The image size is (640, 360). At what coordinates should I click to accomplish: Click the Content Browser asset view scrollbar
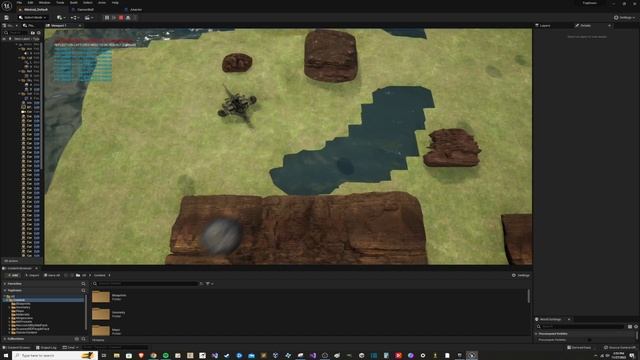pos(529,296)
